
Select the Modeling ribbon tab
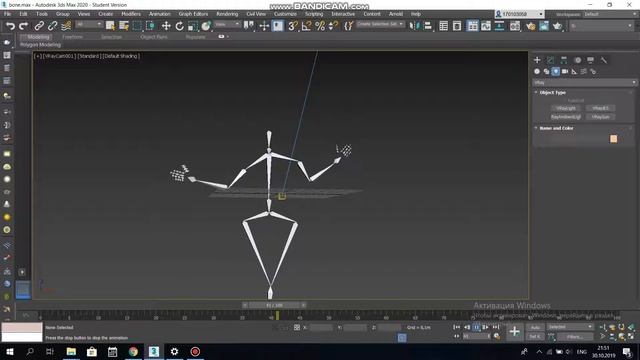point(38,37)
